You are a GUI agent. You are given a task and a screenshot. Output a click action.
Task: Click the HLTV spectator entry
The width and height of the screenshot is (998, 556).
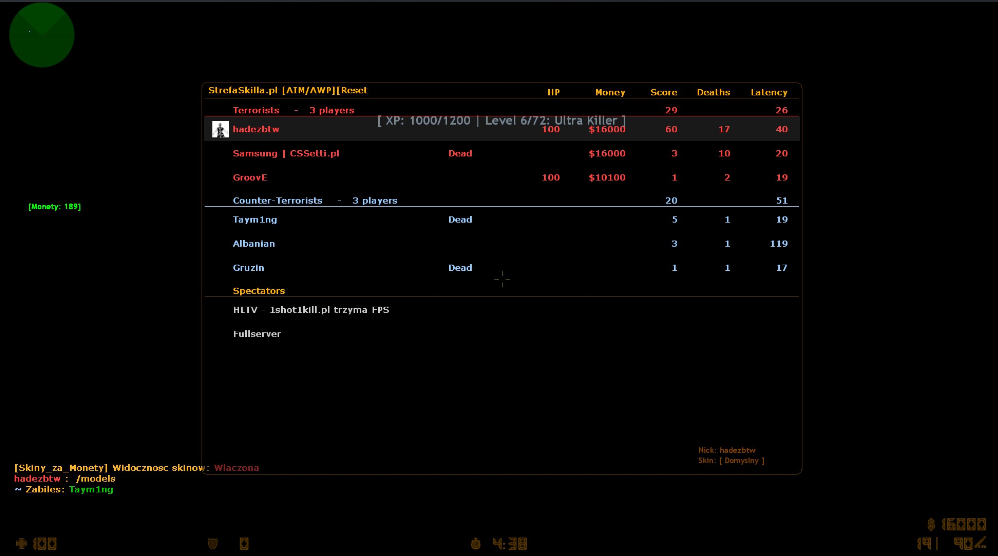pyautogui.click(x=311, y=310)
